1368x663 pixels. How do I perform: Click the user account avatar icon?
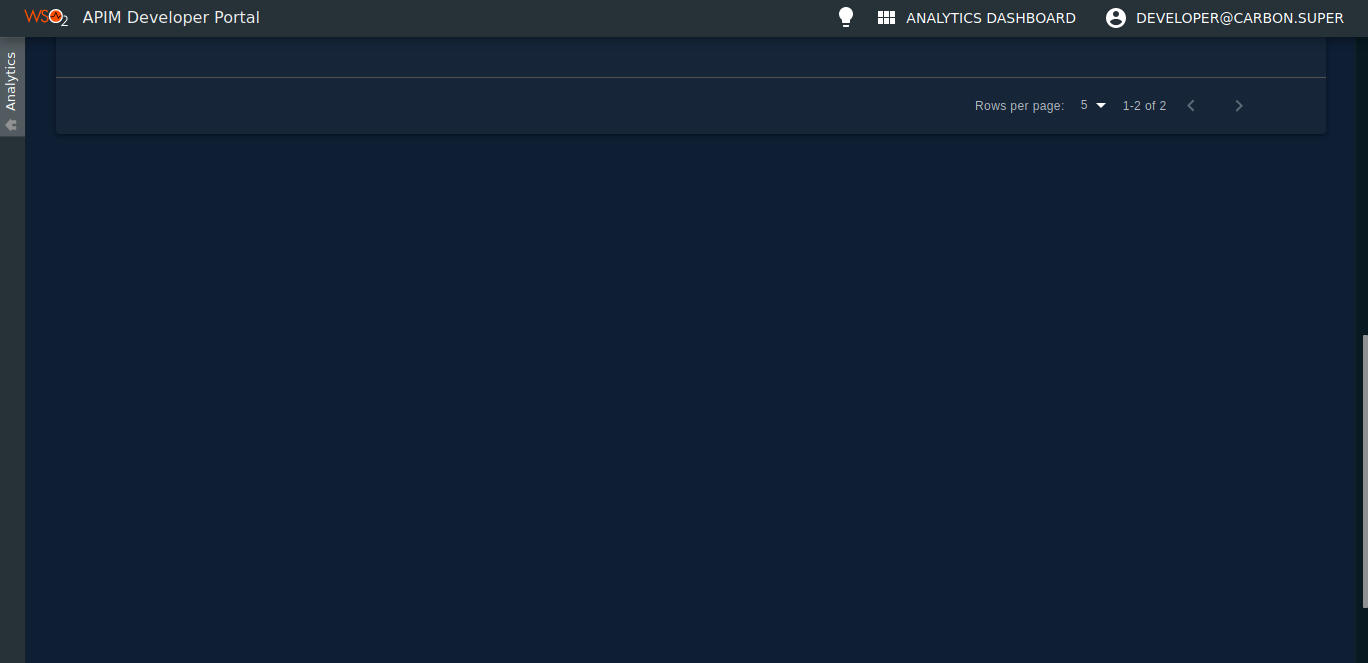(1116, 18)
